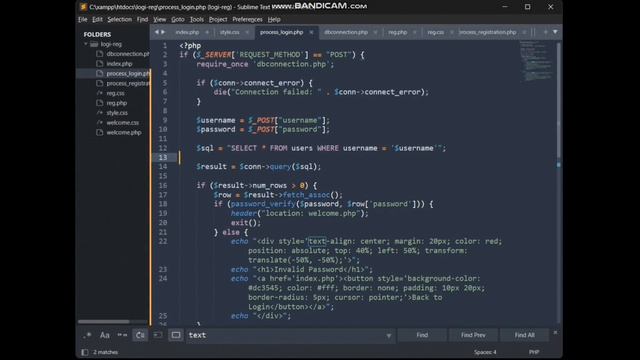Add a new tab with plus icon

click(545, 32)
